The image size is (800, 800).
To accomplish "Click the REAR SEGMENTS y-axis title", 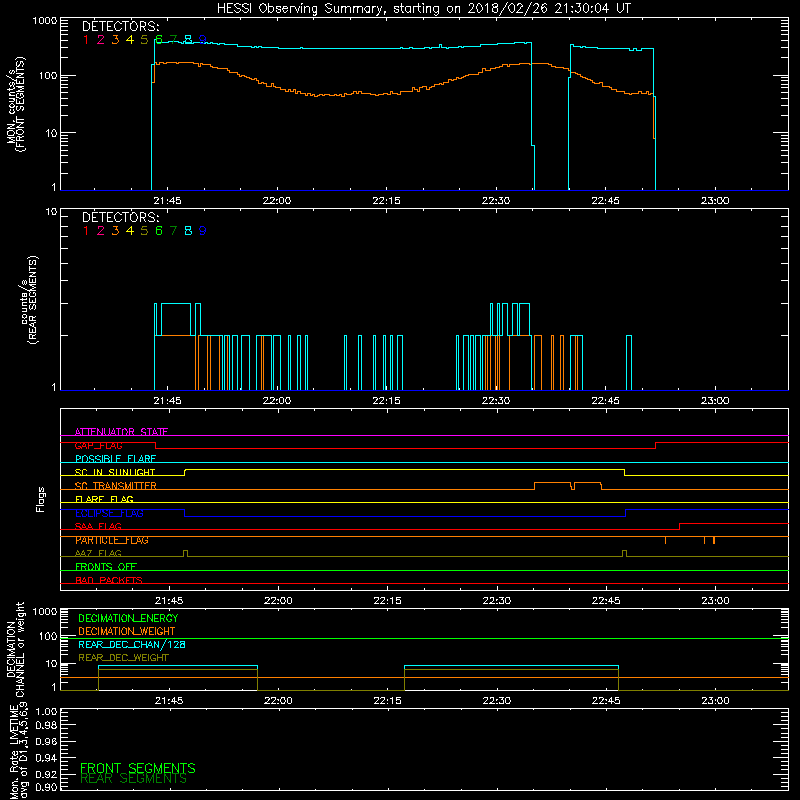I will 33,300.
